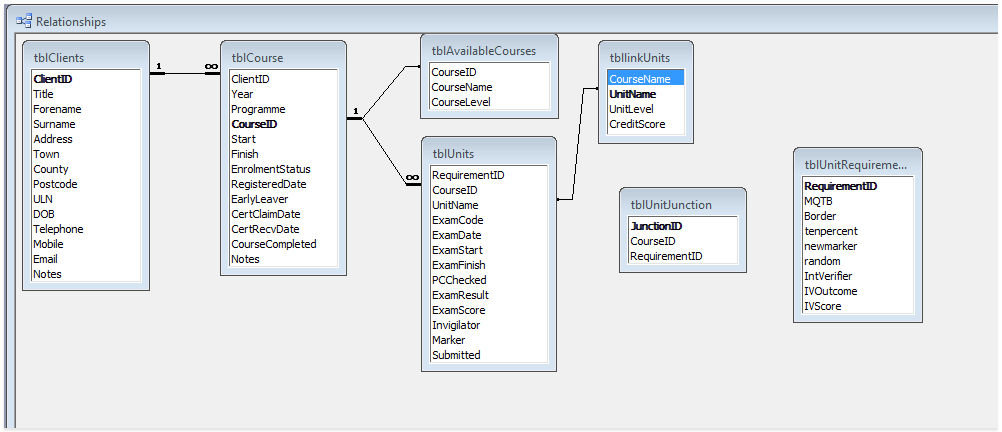Select highlighted CourseName field in tbllinkUnits

[645, 79]
